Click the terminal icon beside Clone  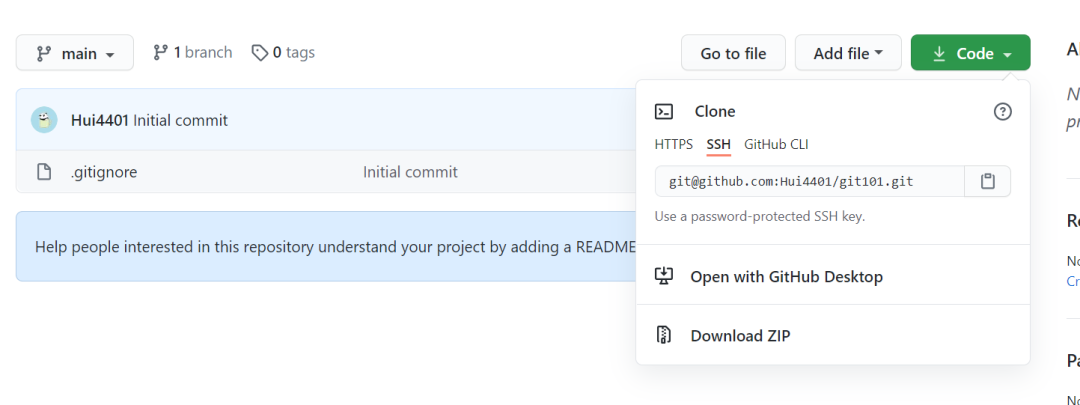(x=664, y=112)
